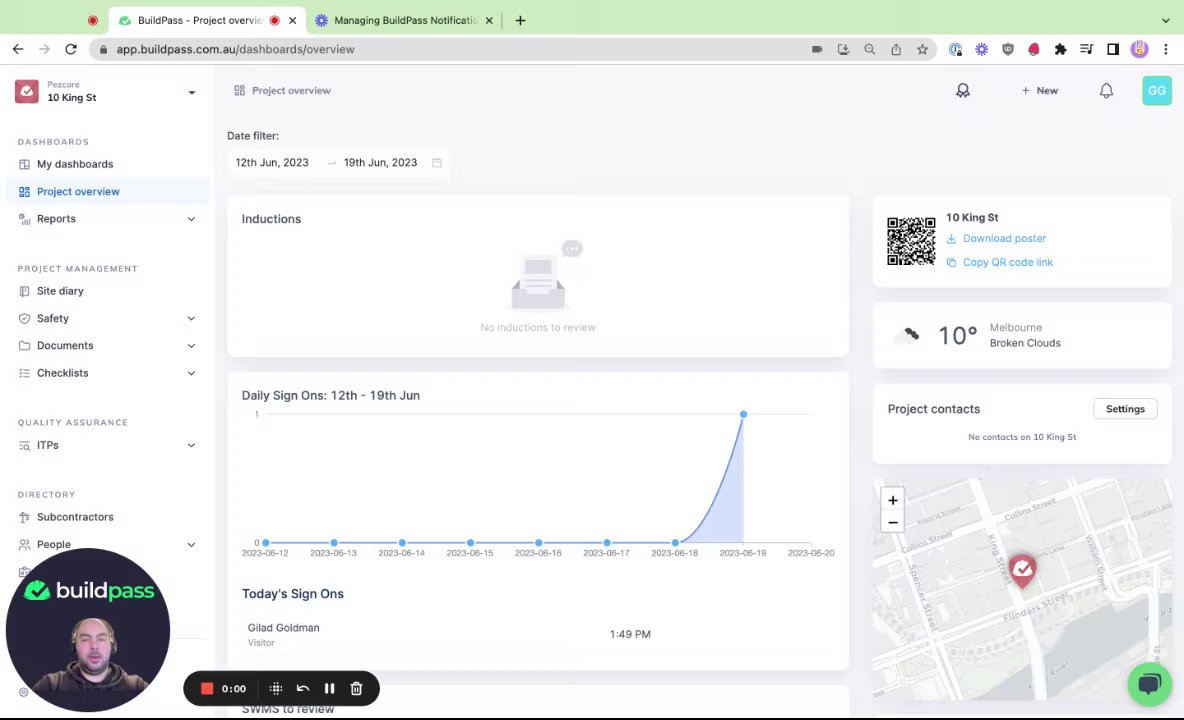Expand the Safety section
The width and height of the screenshot is (1184, 720).
click(x=191, y=318)
